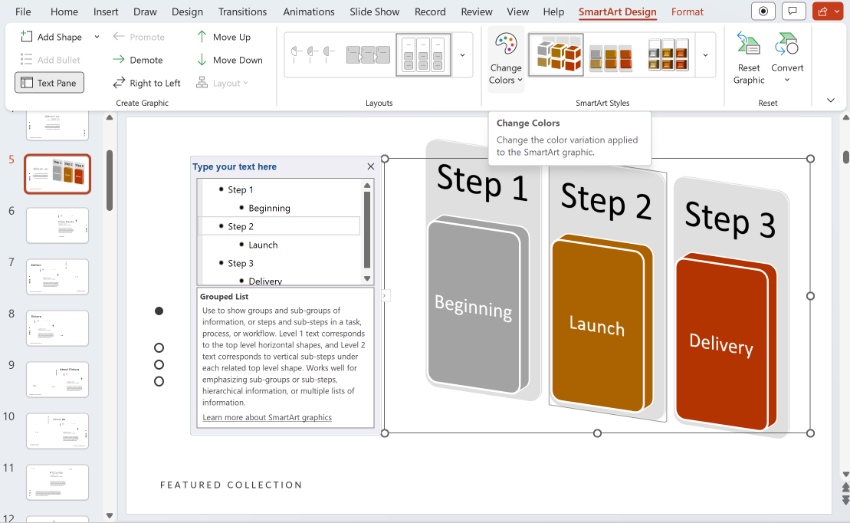Click the orange 'Launch' SmartArt shape
The width and height of the screenshot is (850, 523).
(599, 324)
